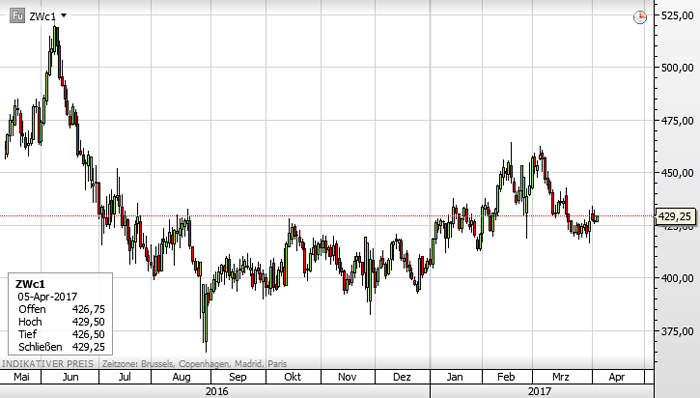Select the Sep month on time axis
The height and width of the screenshot is (398, 700).
238,377
